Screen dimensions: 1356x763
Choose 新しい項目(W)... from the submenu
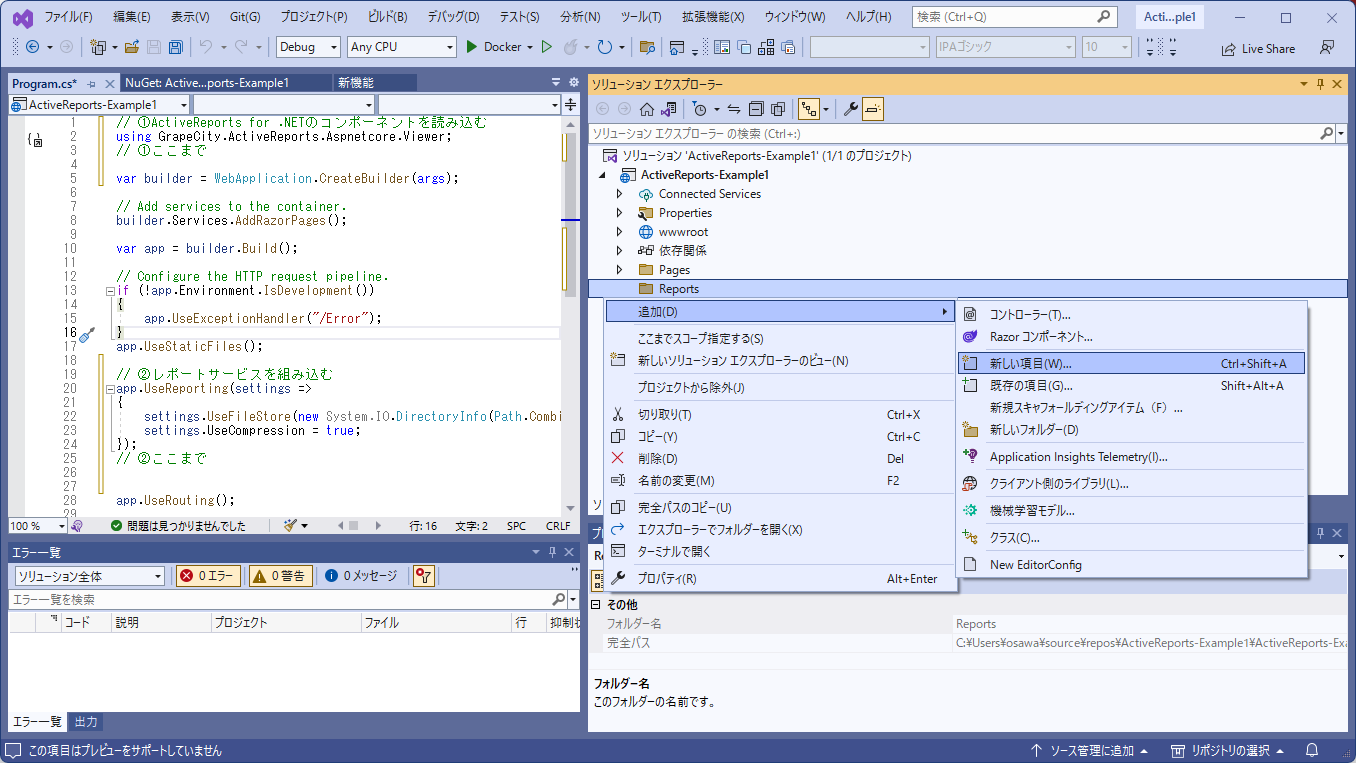coord(1131,364)
